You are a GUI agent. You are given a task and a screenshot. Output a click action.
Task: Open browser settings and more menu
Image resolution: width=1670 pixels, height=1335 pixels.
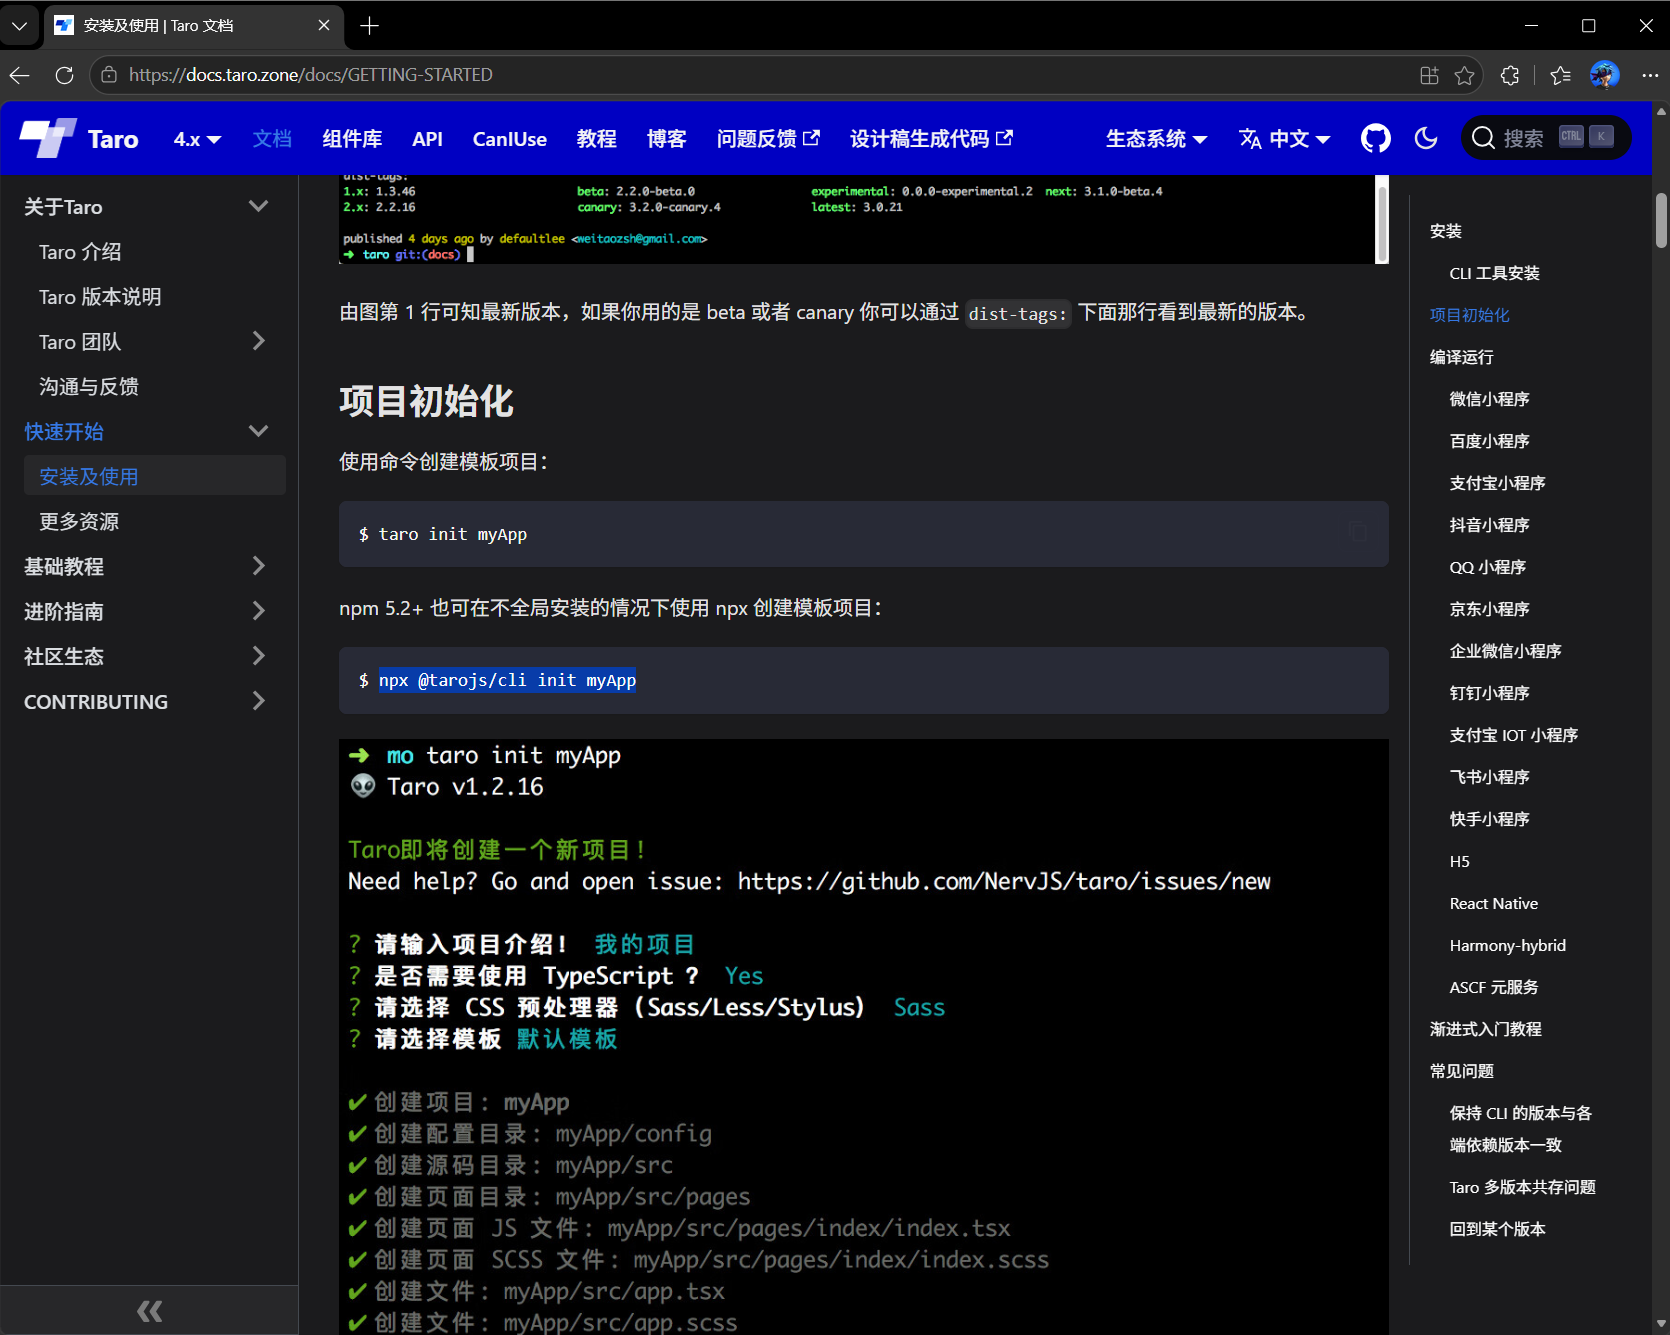point(1650,75)
